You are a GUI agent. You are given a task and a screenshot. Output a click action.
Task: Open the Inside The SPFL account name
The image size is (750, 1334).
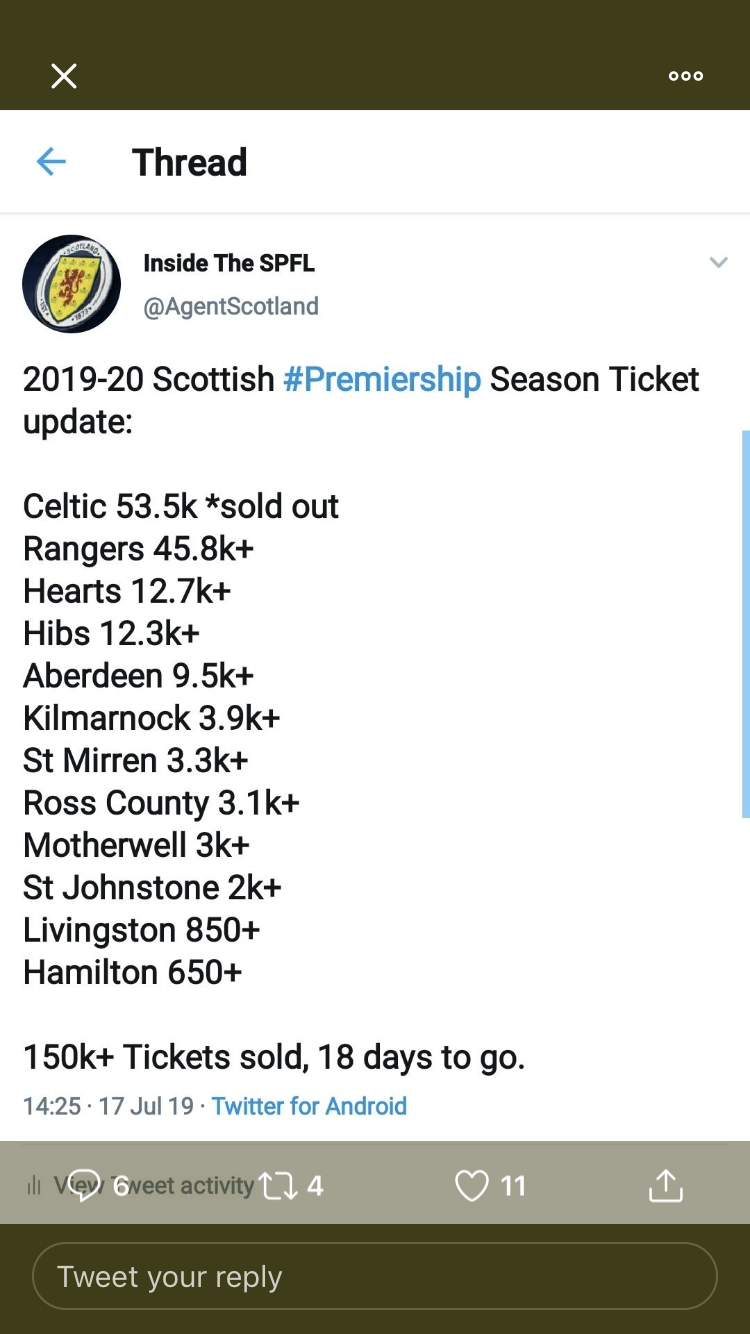click(229, 263)
